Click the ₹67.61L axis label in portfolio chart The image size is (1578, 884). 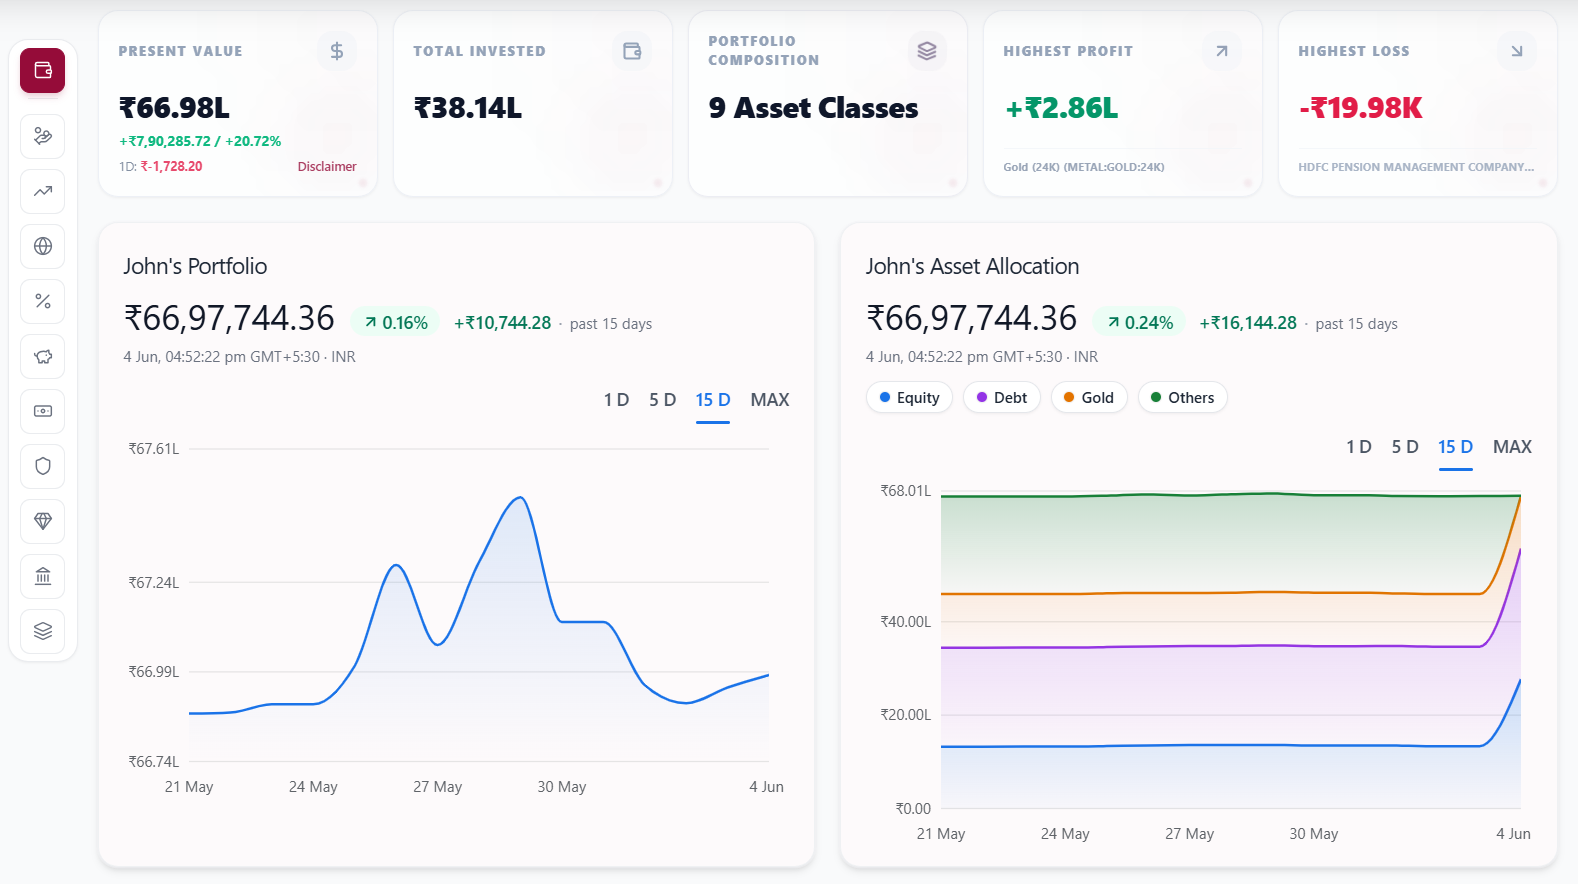(x=154, y=449)
